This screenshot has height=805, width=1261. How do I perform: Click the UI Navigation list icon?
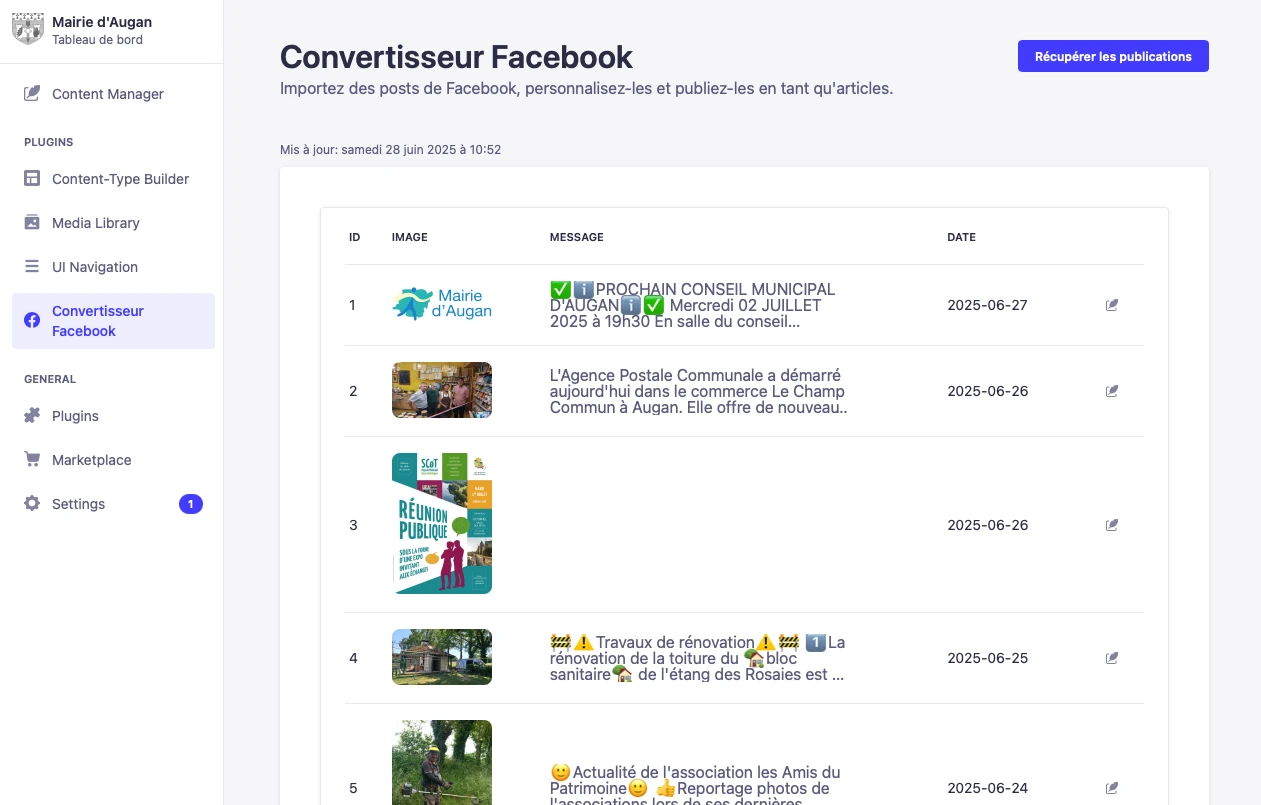[32, 267]
